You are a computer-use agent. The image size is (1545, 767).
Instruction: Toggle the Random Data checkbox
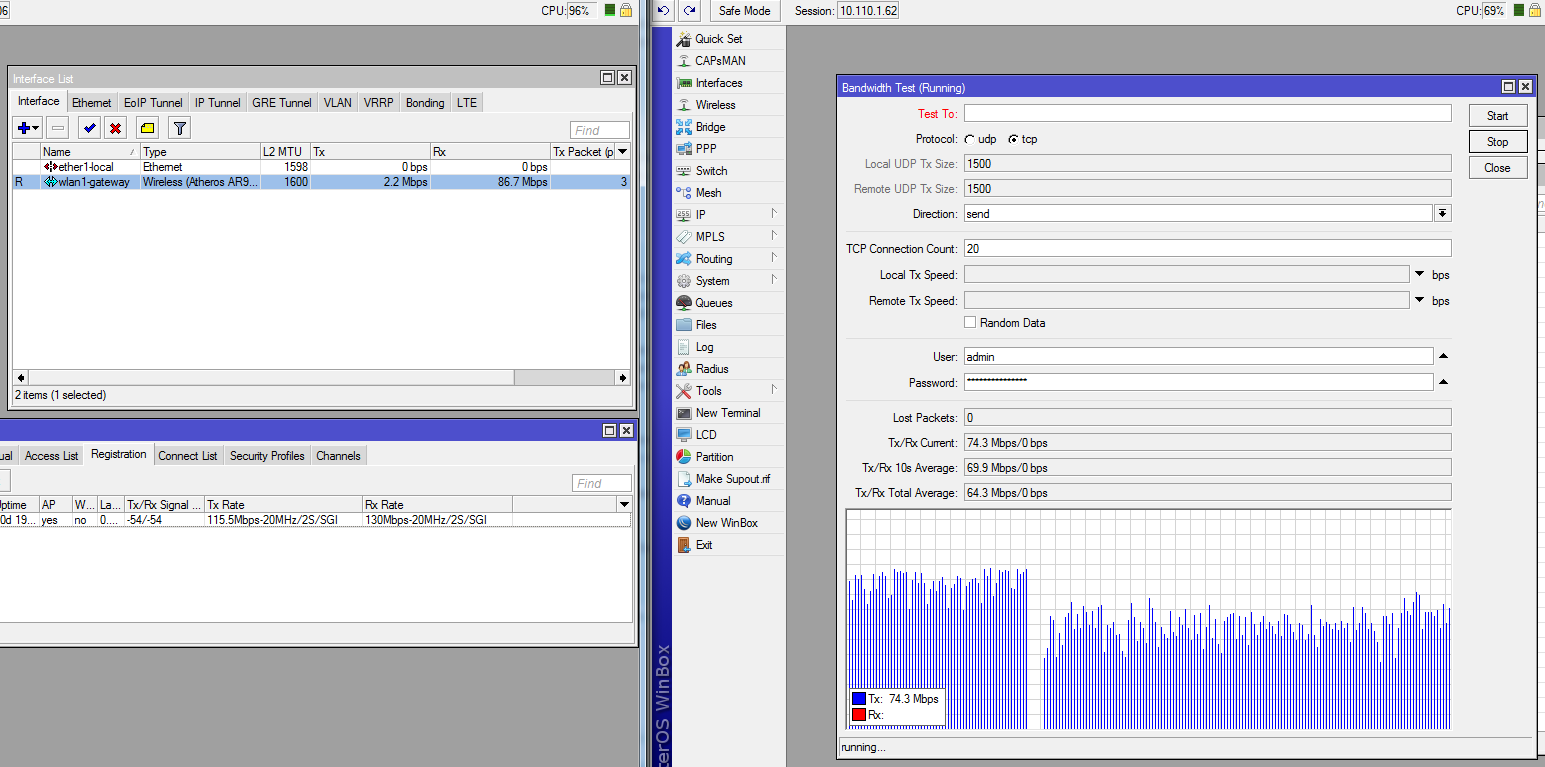(970, 323)
